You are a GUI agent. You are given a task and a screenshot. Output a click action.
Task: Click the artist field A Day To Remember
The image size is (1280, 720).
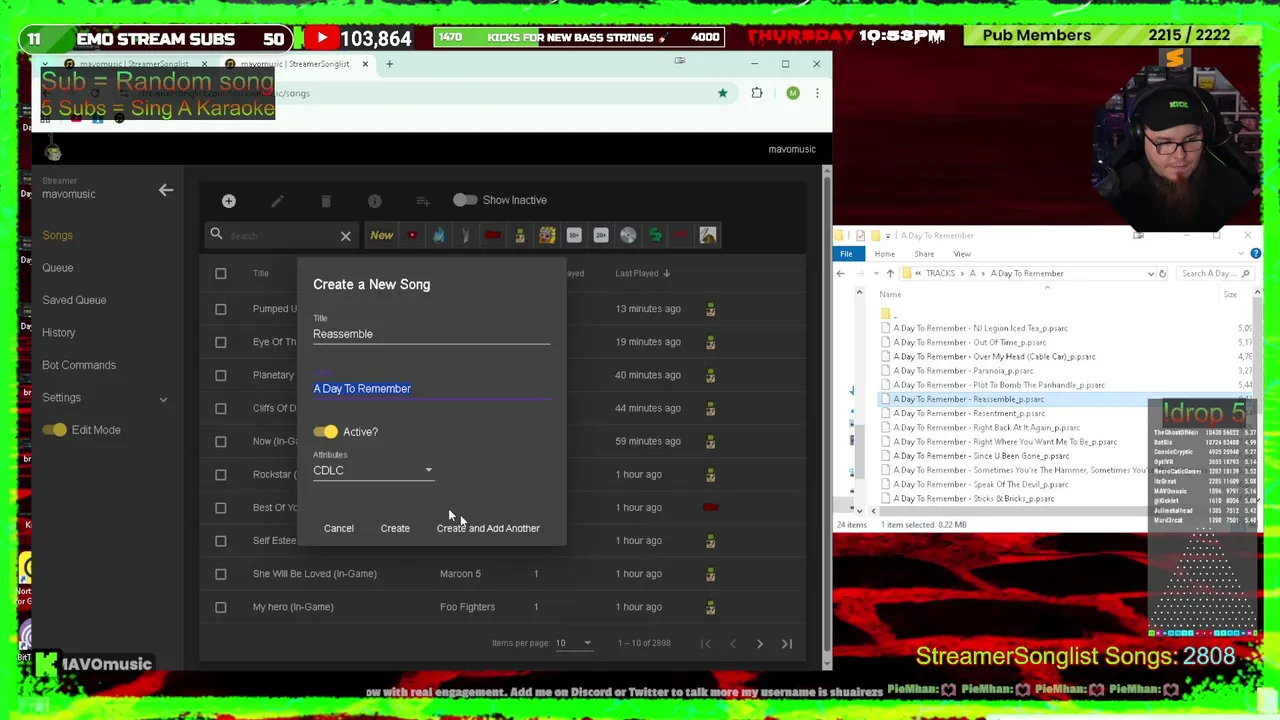[x=431, y=388]
